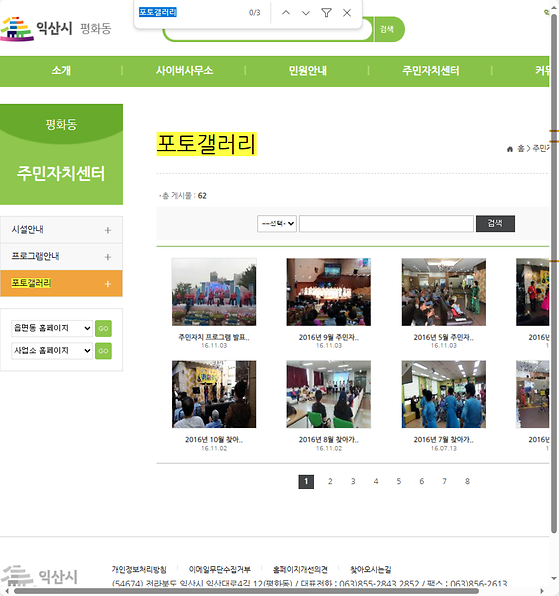Open 2016년 7월 찾아가 photo thumbnail
The width and height of the screenshot is (559, 596).
pos(443,394)
